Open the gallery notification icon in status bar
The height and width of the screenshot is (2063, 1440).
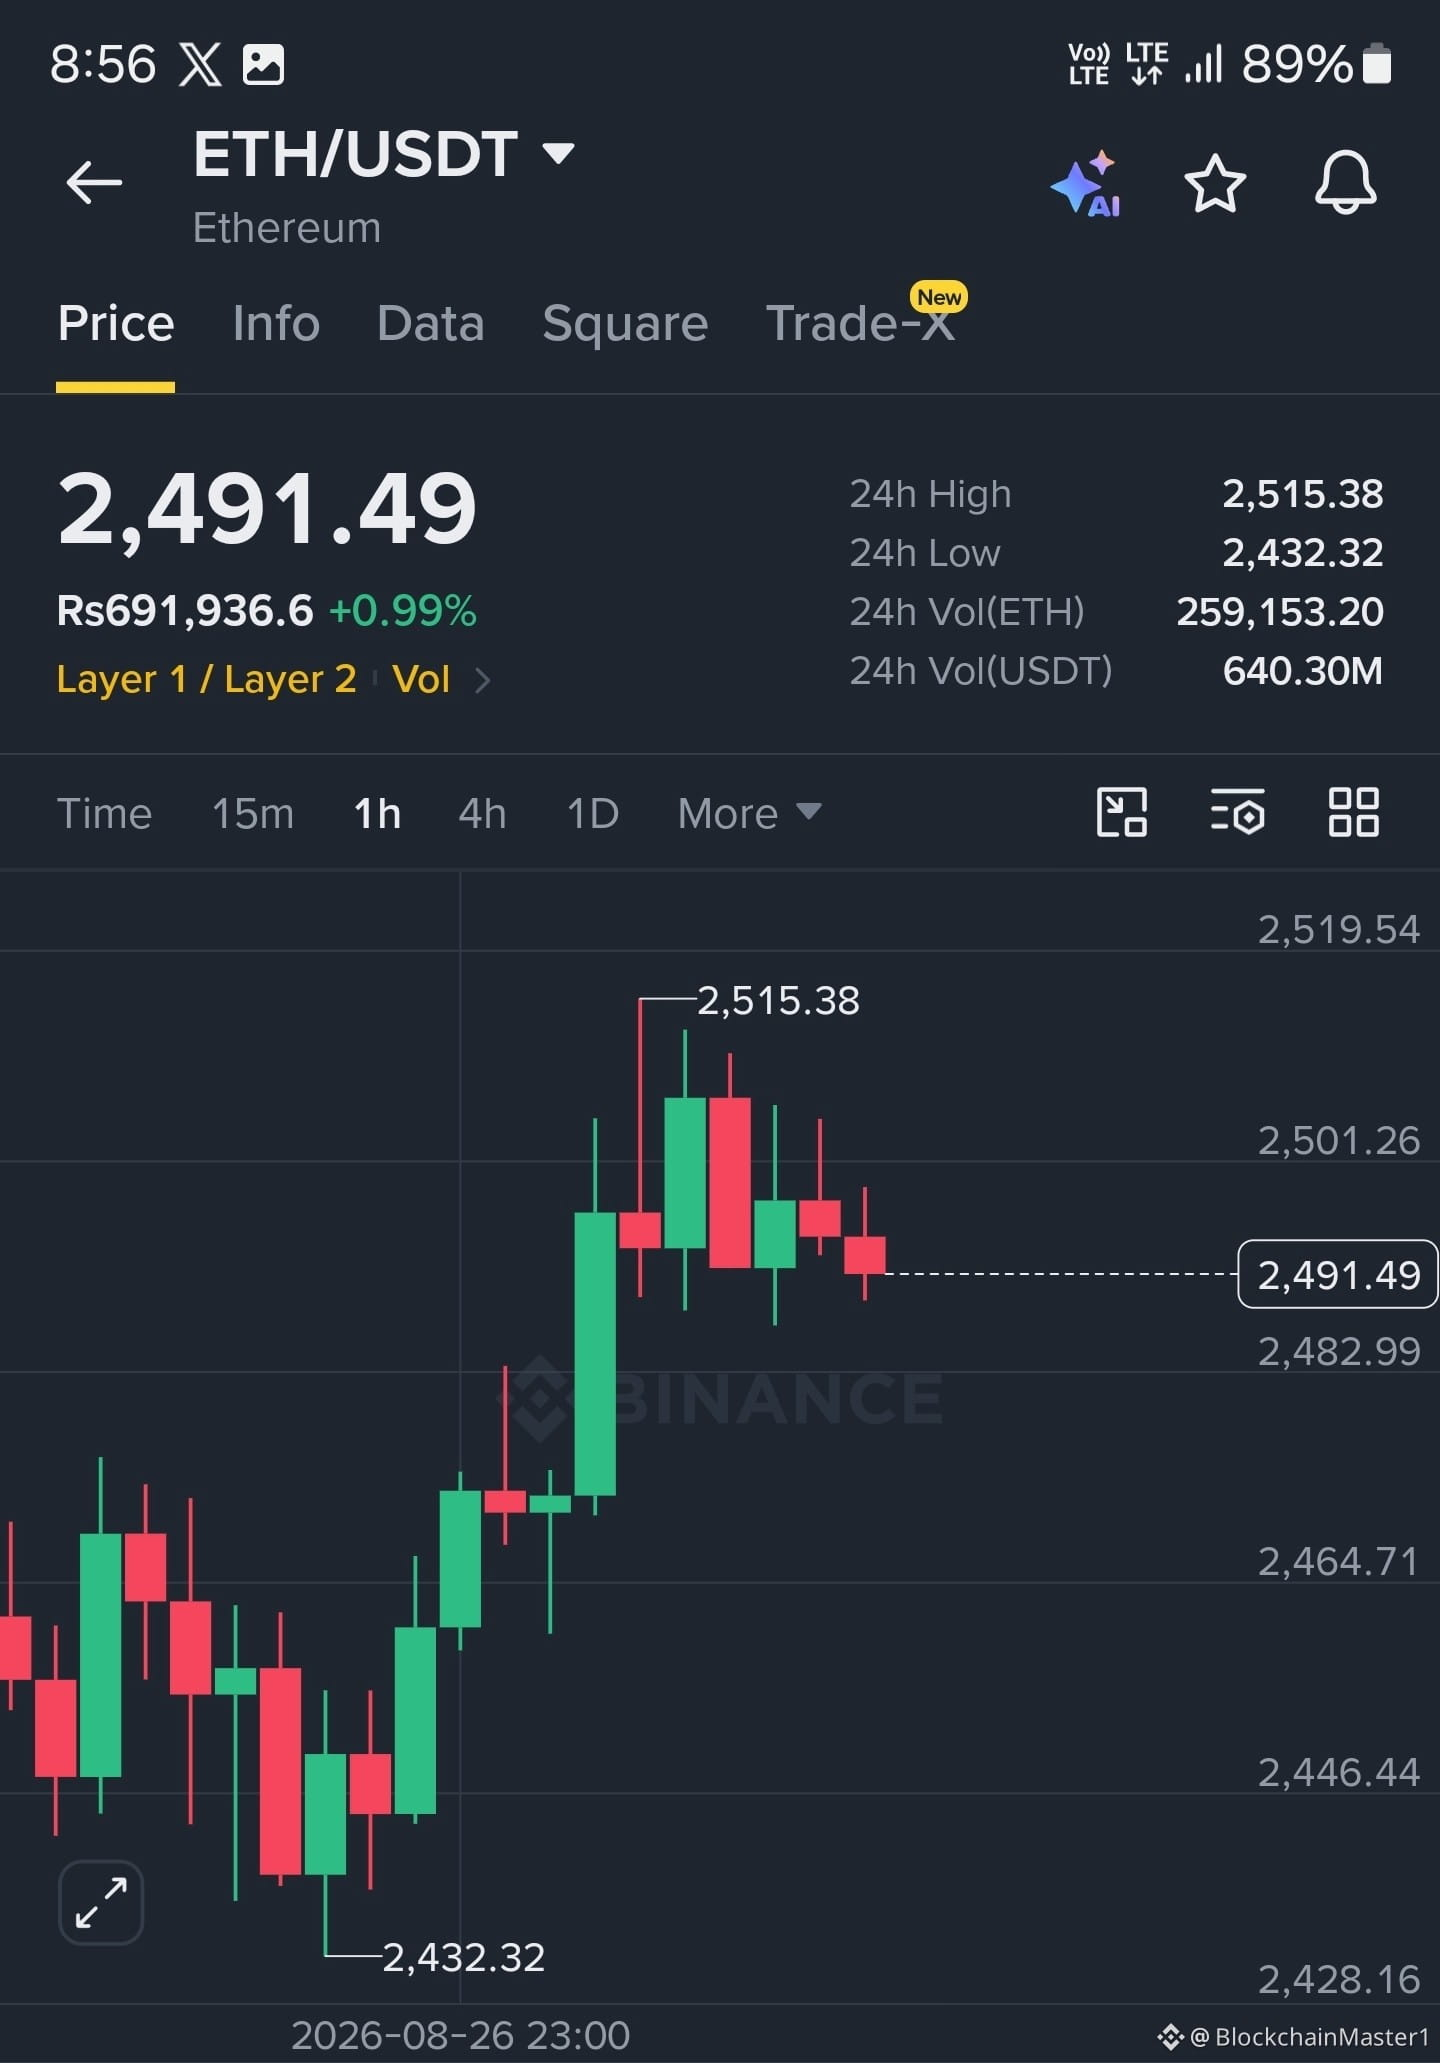(264, 65)
